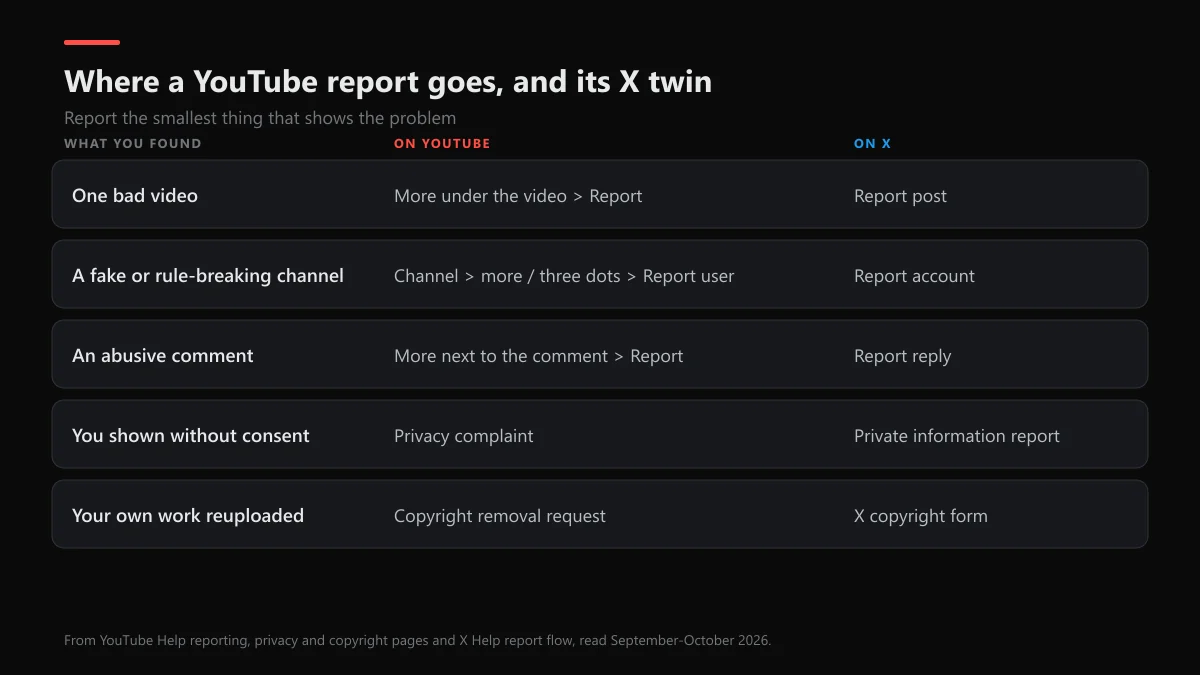This screenshot has height=675, width=1200.
Task: Select 'Your own work reuploaded' cell
Action: (188, 516)
